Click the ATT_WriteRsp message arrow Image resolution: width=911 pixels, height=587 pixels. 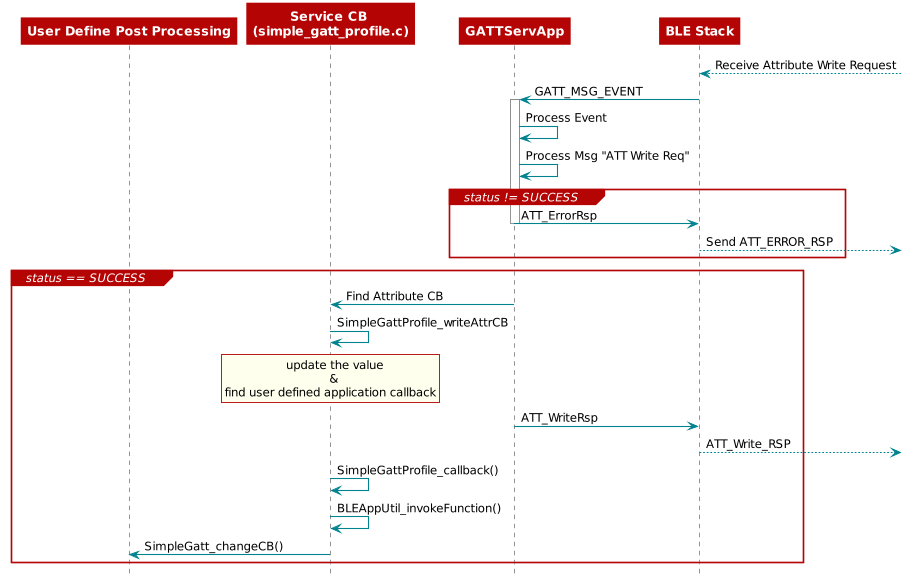(605, 426)
